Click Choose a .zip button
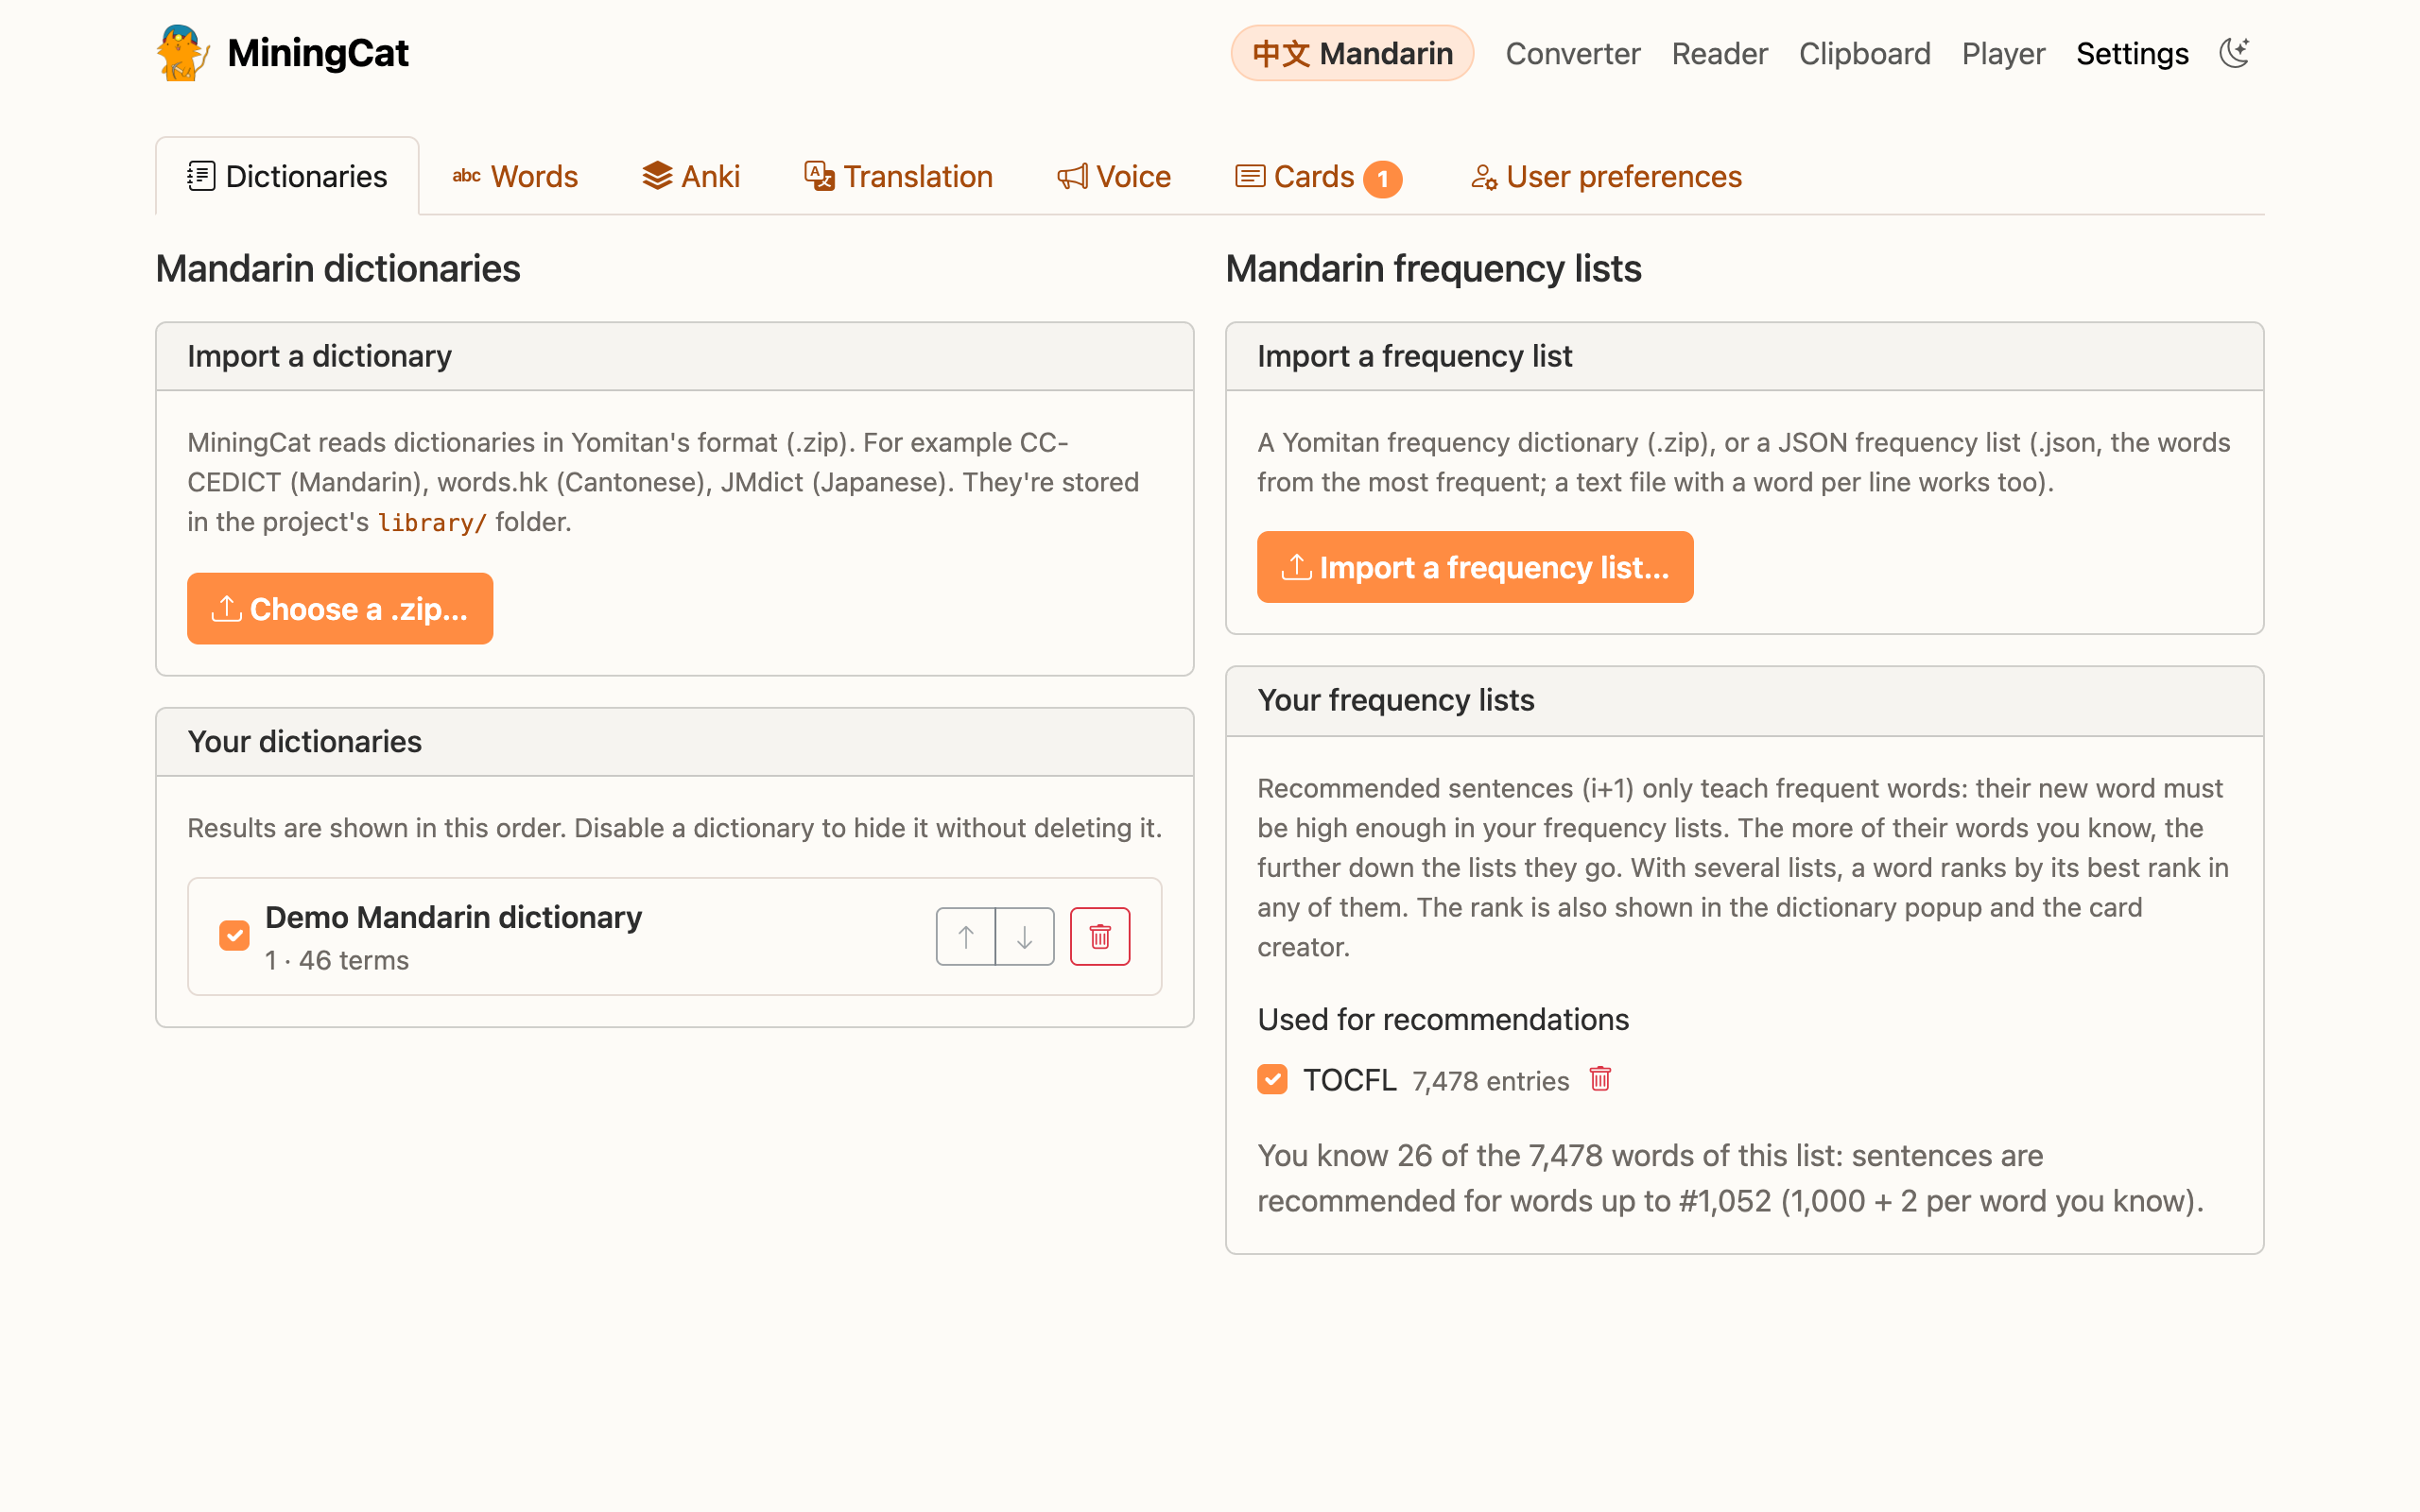Image resolution: width=2420 pixels, height=1512 pixels. coord(340,609)
